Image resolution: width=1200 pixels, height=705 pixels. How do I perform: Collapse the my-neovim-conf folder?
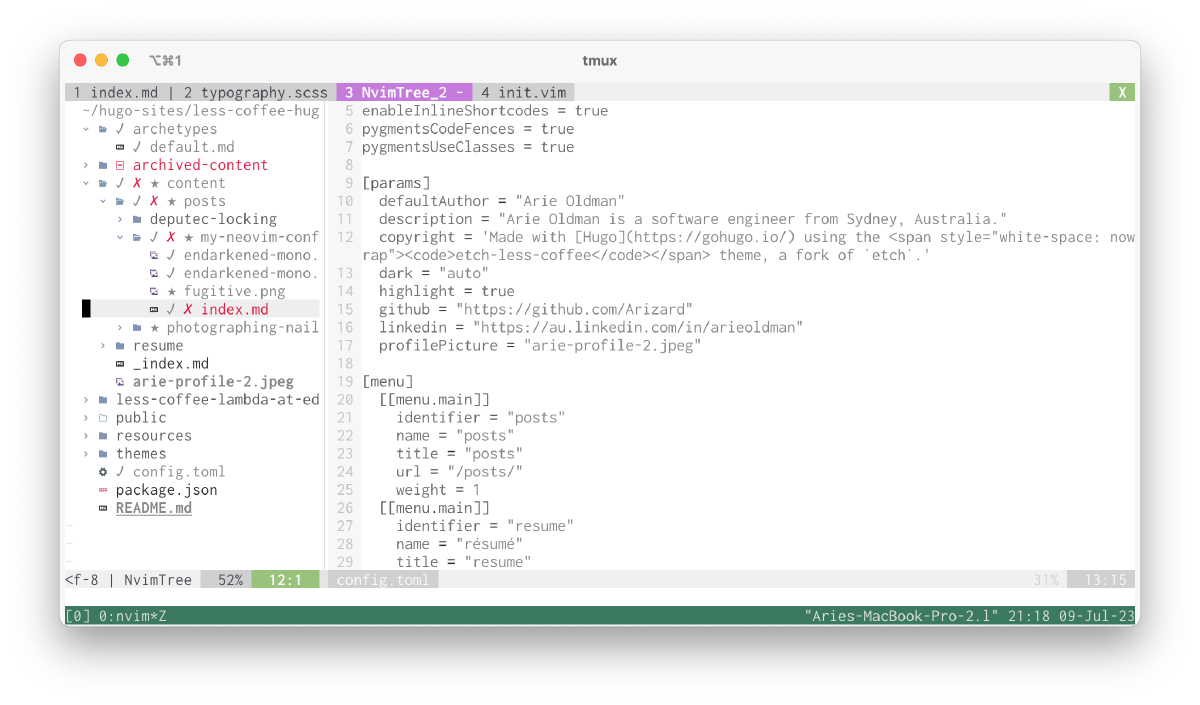click(x=120, y=237)
